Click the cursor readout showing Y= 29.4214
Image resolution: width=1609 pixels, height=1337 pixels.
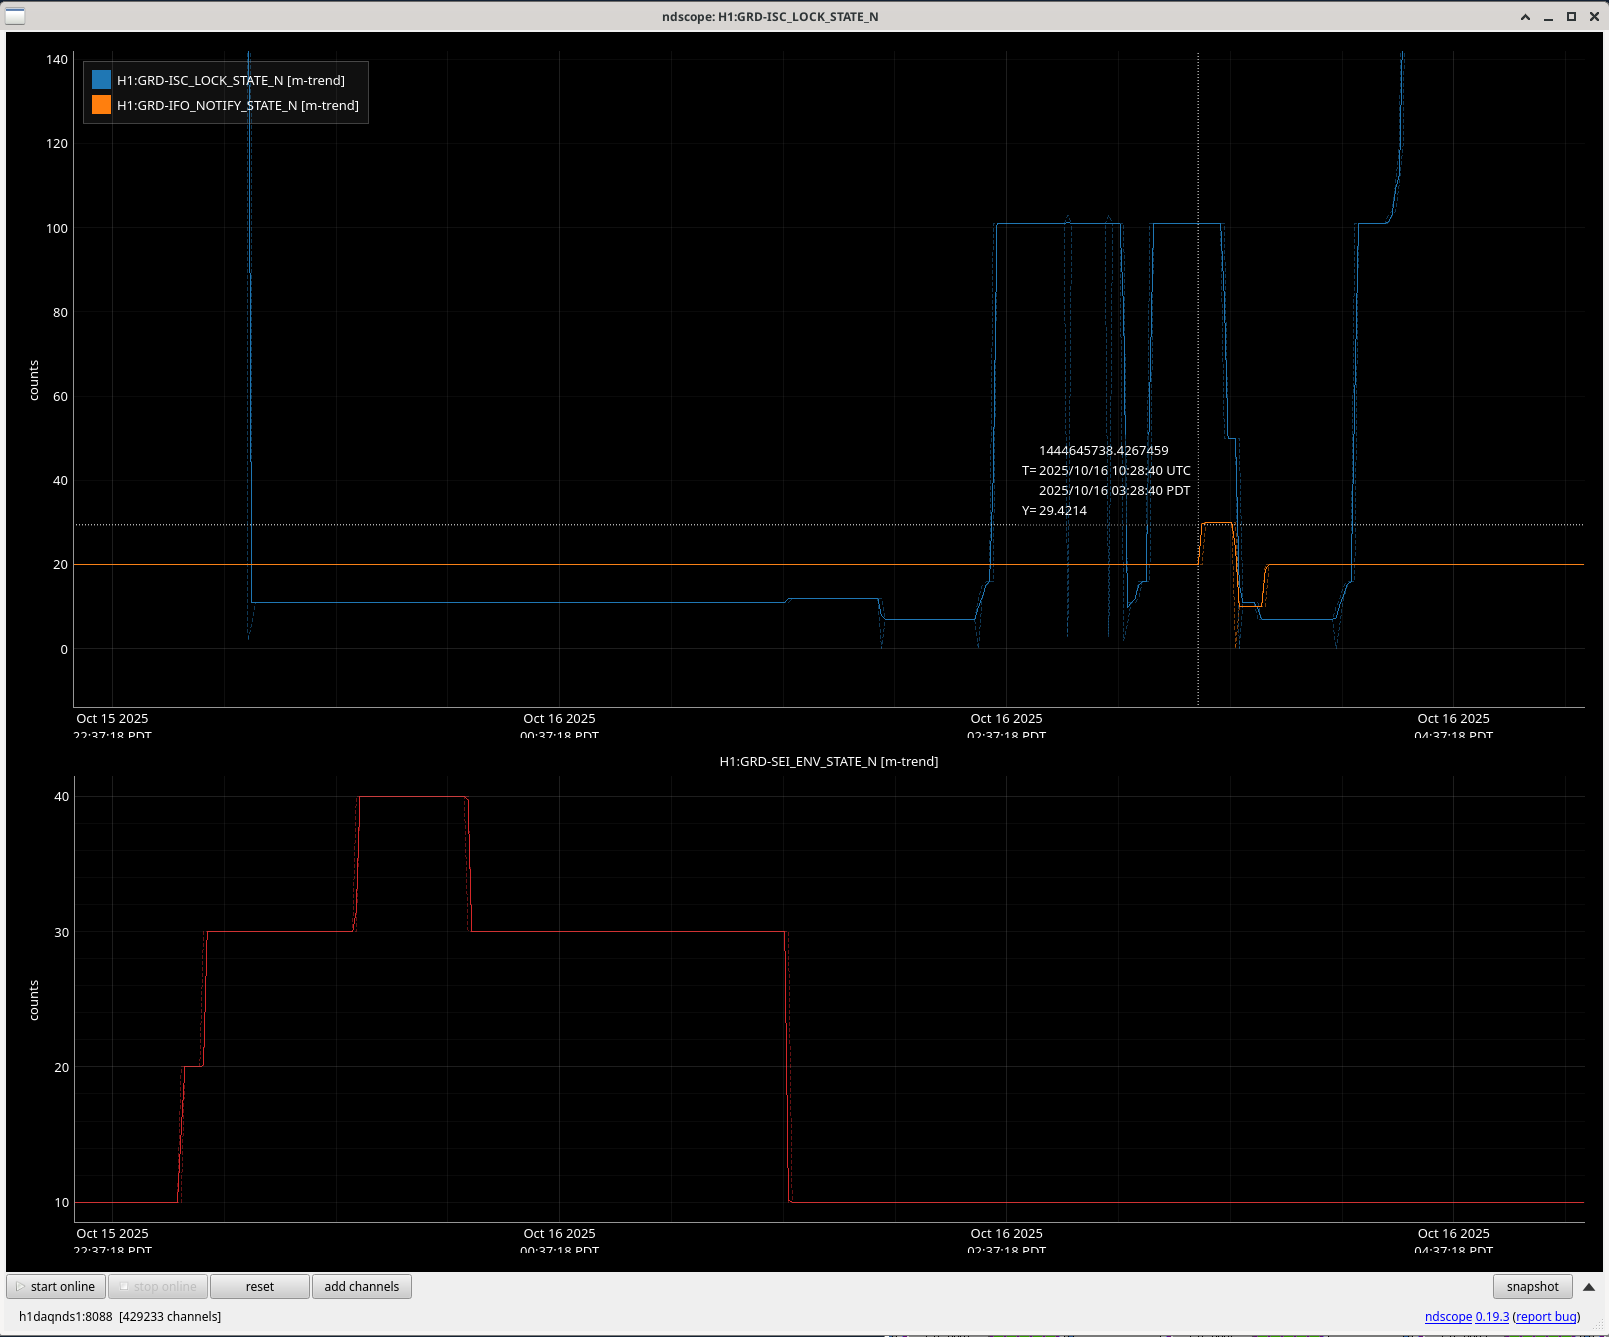click(1054, 510)
